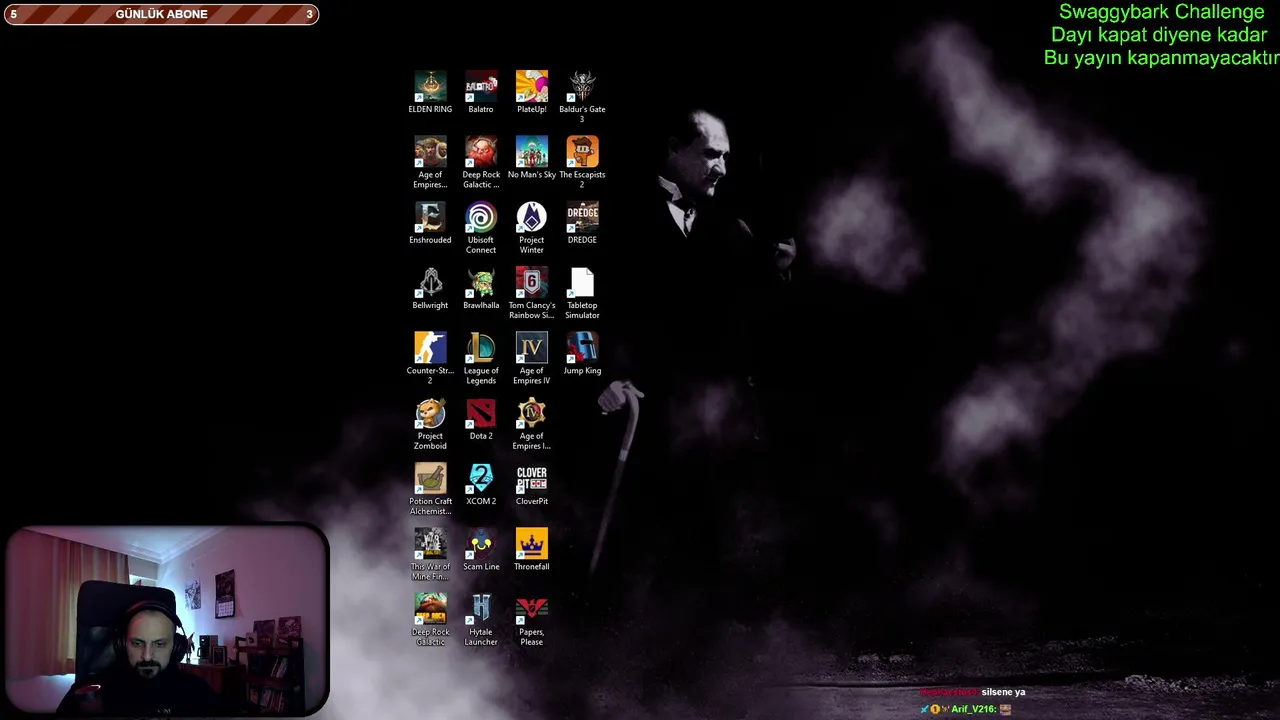Viewport: 1280px width, 720px height.
Task: Select the CloverPit game icon
Action: click(x=532, y=479)
